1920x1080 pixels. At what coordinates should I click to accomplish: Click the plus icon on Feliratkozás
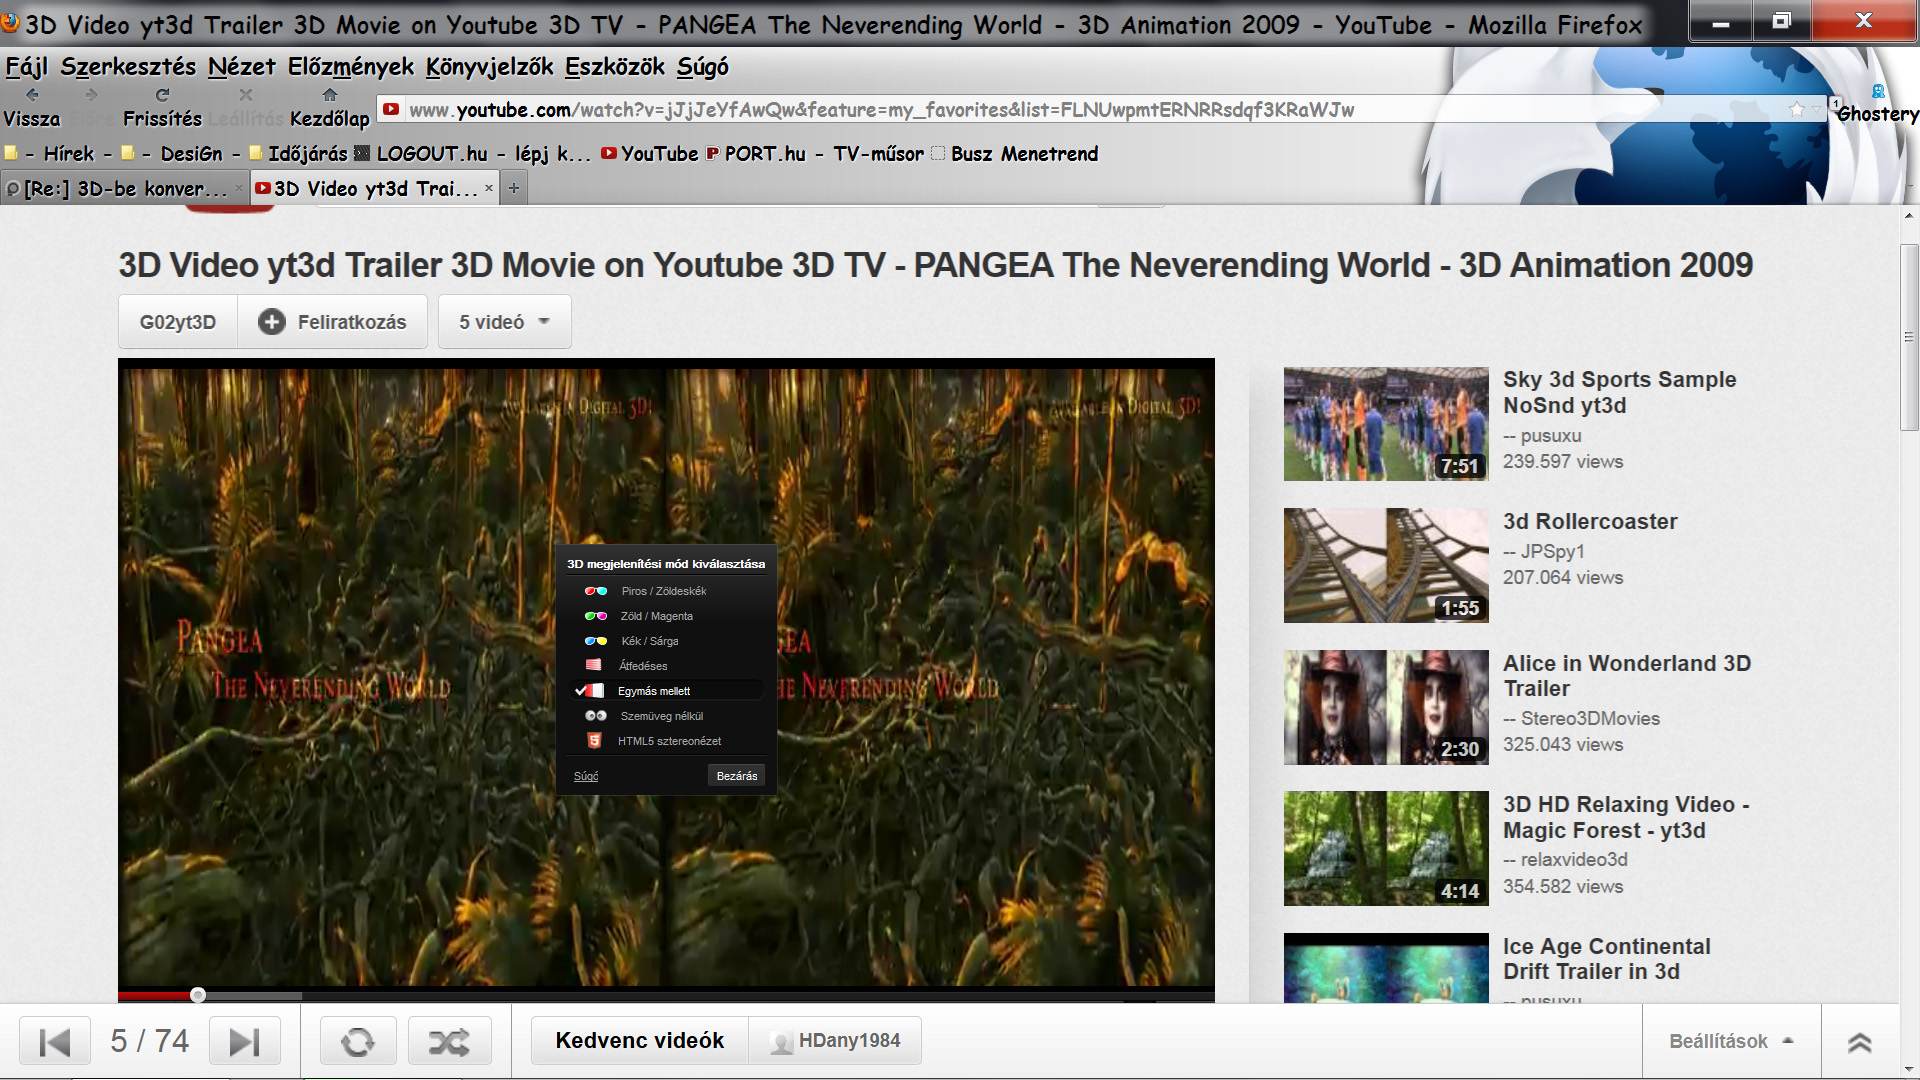pos(271,322)
